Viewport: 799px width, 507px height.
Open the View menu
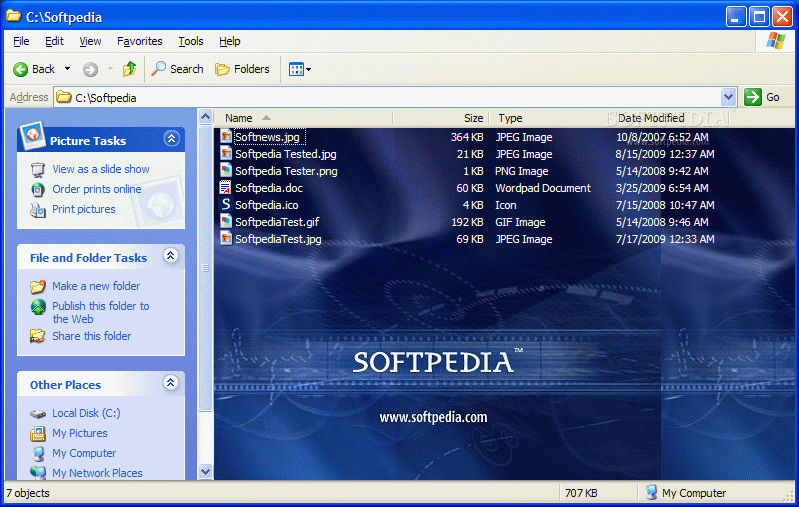[90, 41]
